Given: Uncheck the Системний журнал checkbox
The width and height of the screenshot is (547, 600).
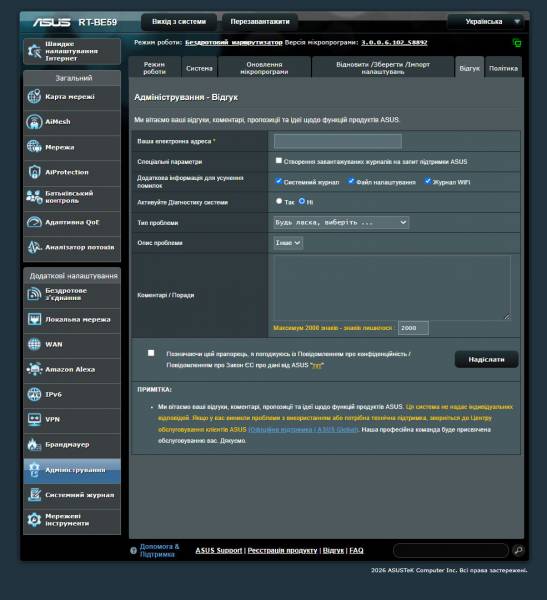Looking at the screenshot, I should (x=279, y=181).
